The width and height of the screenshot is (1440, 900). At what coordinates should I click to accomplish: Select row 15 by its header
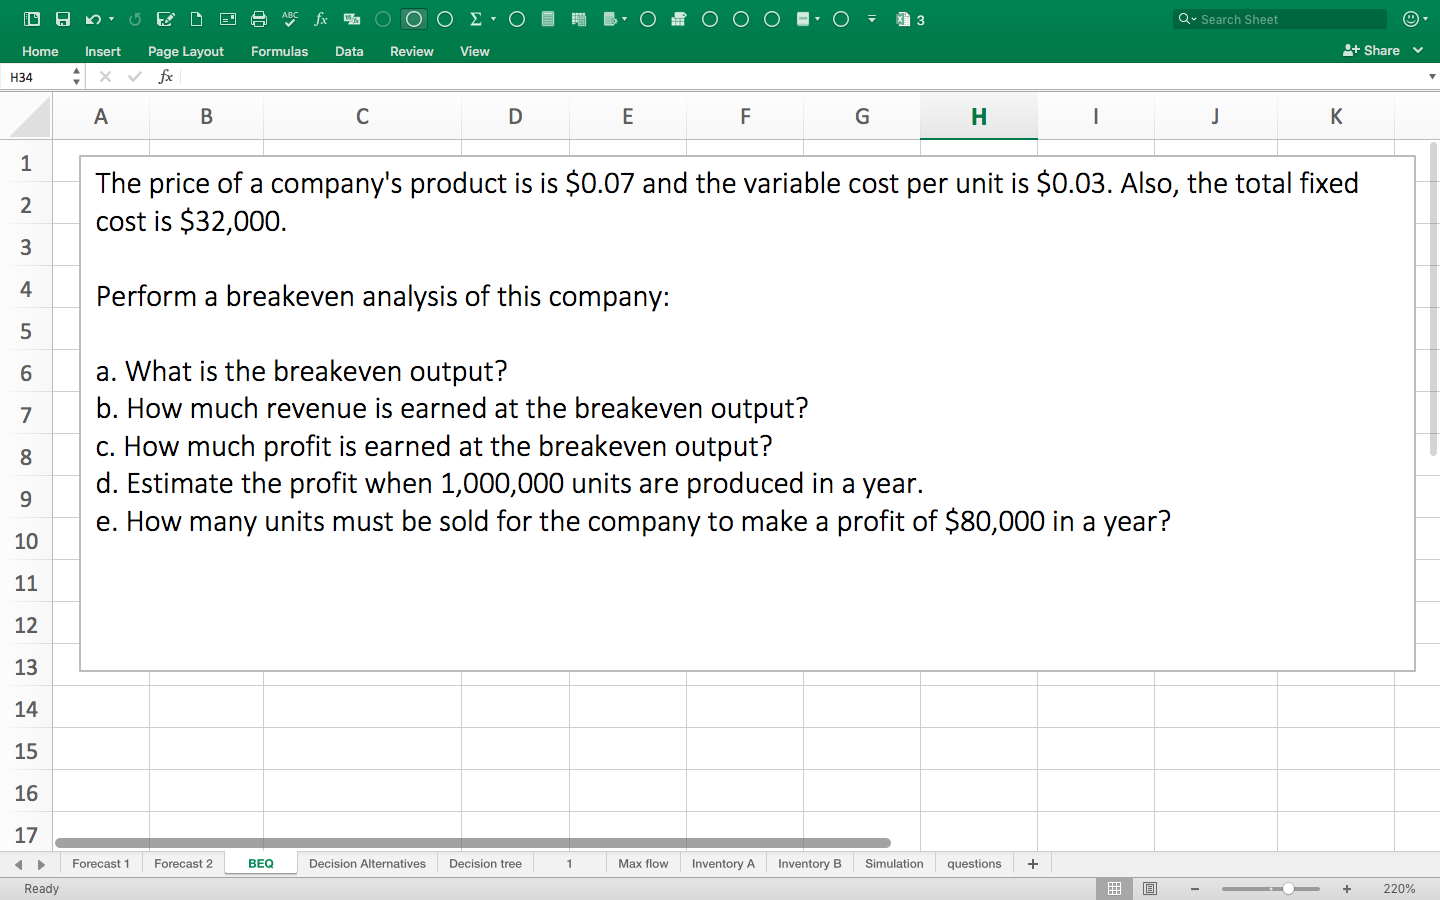[x=26, y=751]
